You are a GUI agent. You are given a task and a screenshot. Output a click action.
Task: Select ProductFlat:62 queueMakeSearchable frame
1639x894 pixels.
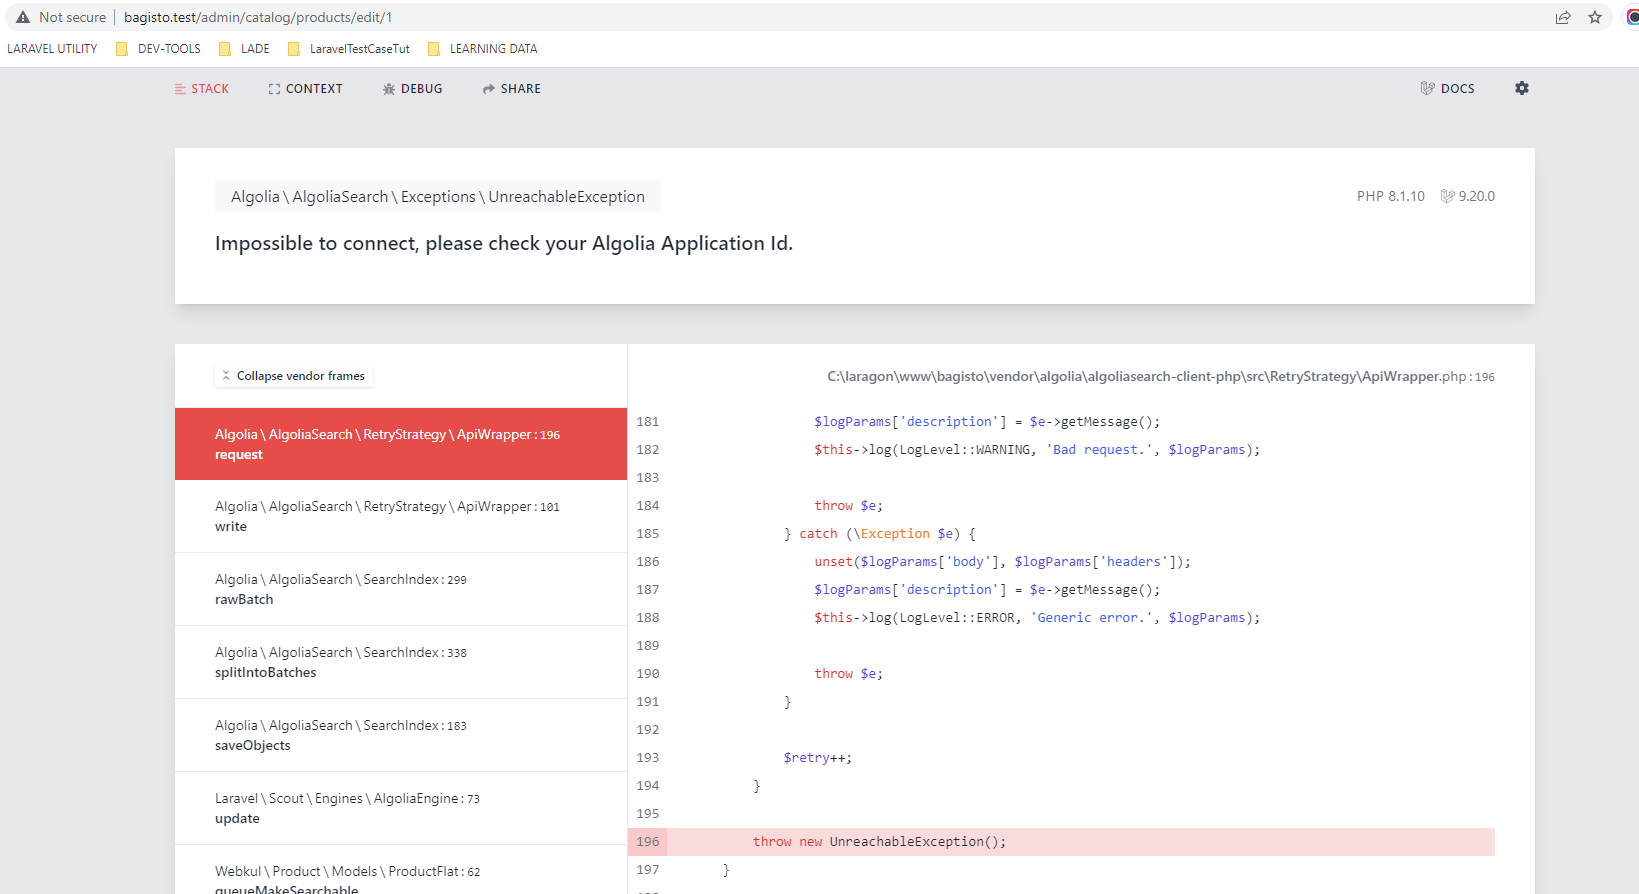401,870
